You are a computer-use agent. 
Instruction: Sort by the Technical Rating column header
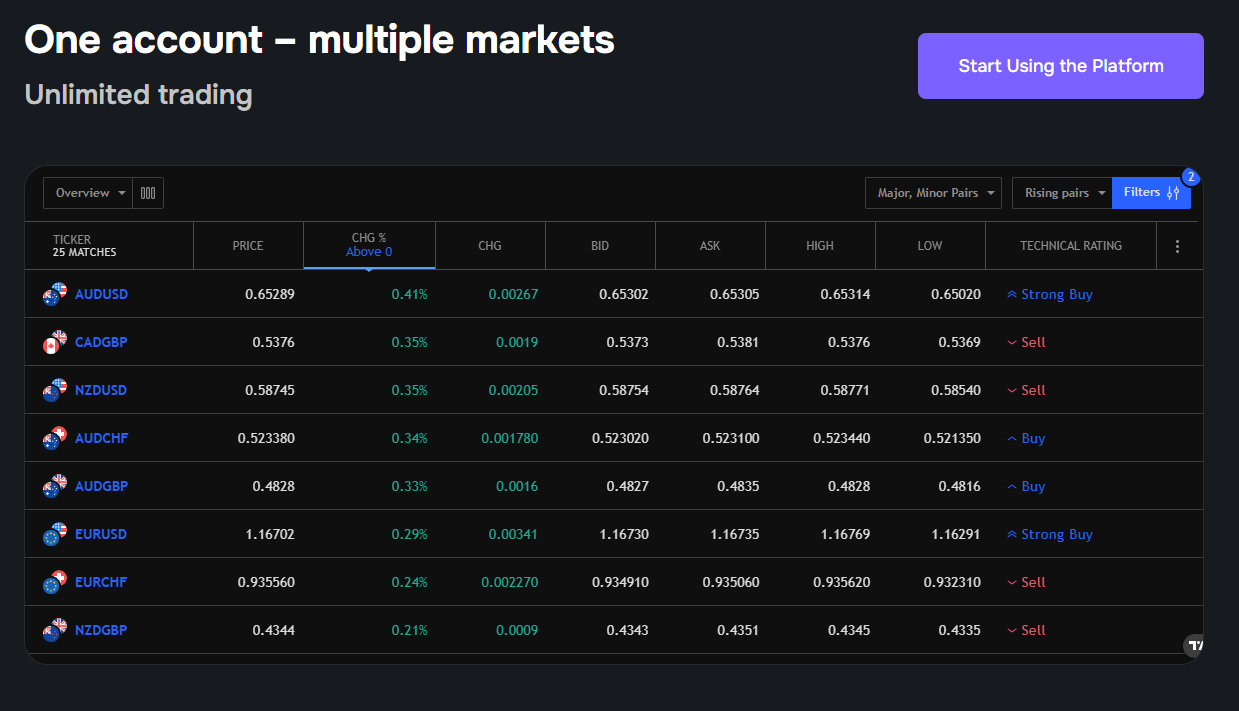coord(1070,246)
